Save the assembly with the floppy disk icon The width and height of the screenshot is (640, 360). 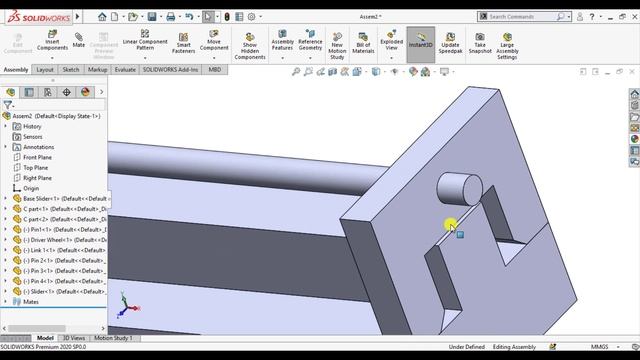pyautogui.click(x=152, y=17)
